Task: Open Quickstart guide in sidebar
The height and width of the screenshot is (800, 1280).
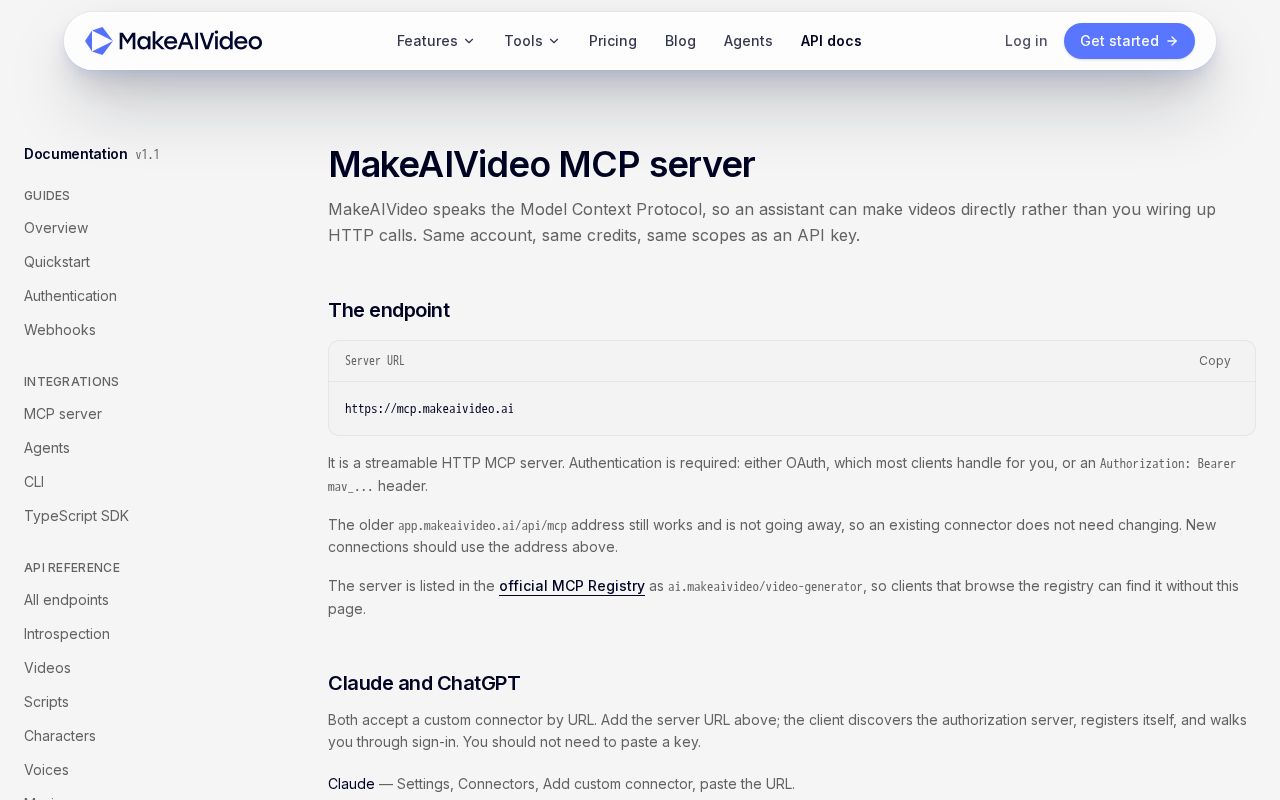Action: (x=57, y=262)
